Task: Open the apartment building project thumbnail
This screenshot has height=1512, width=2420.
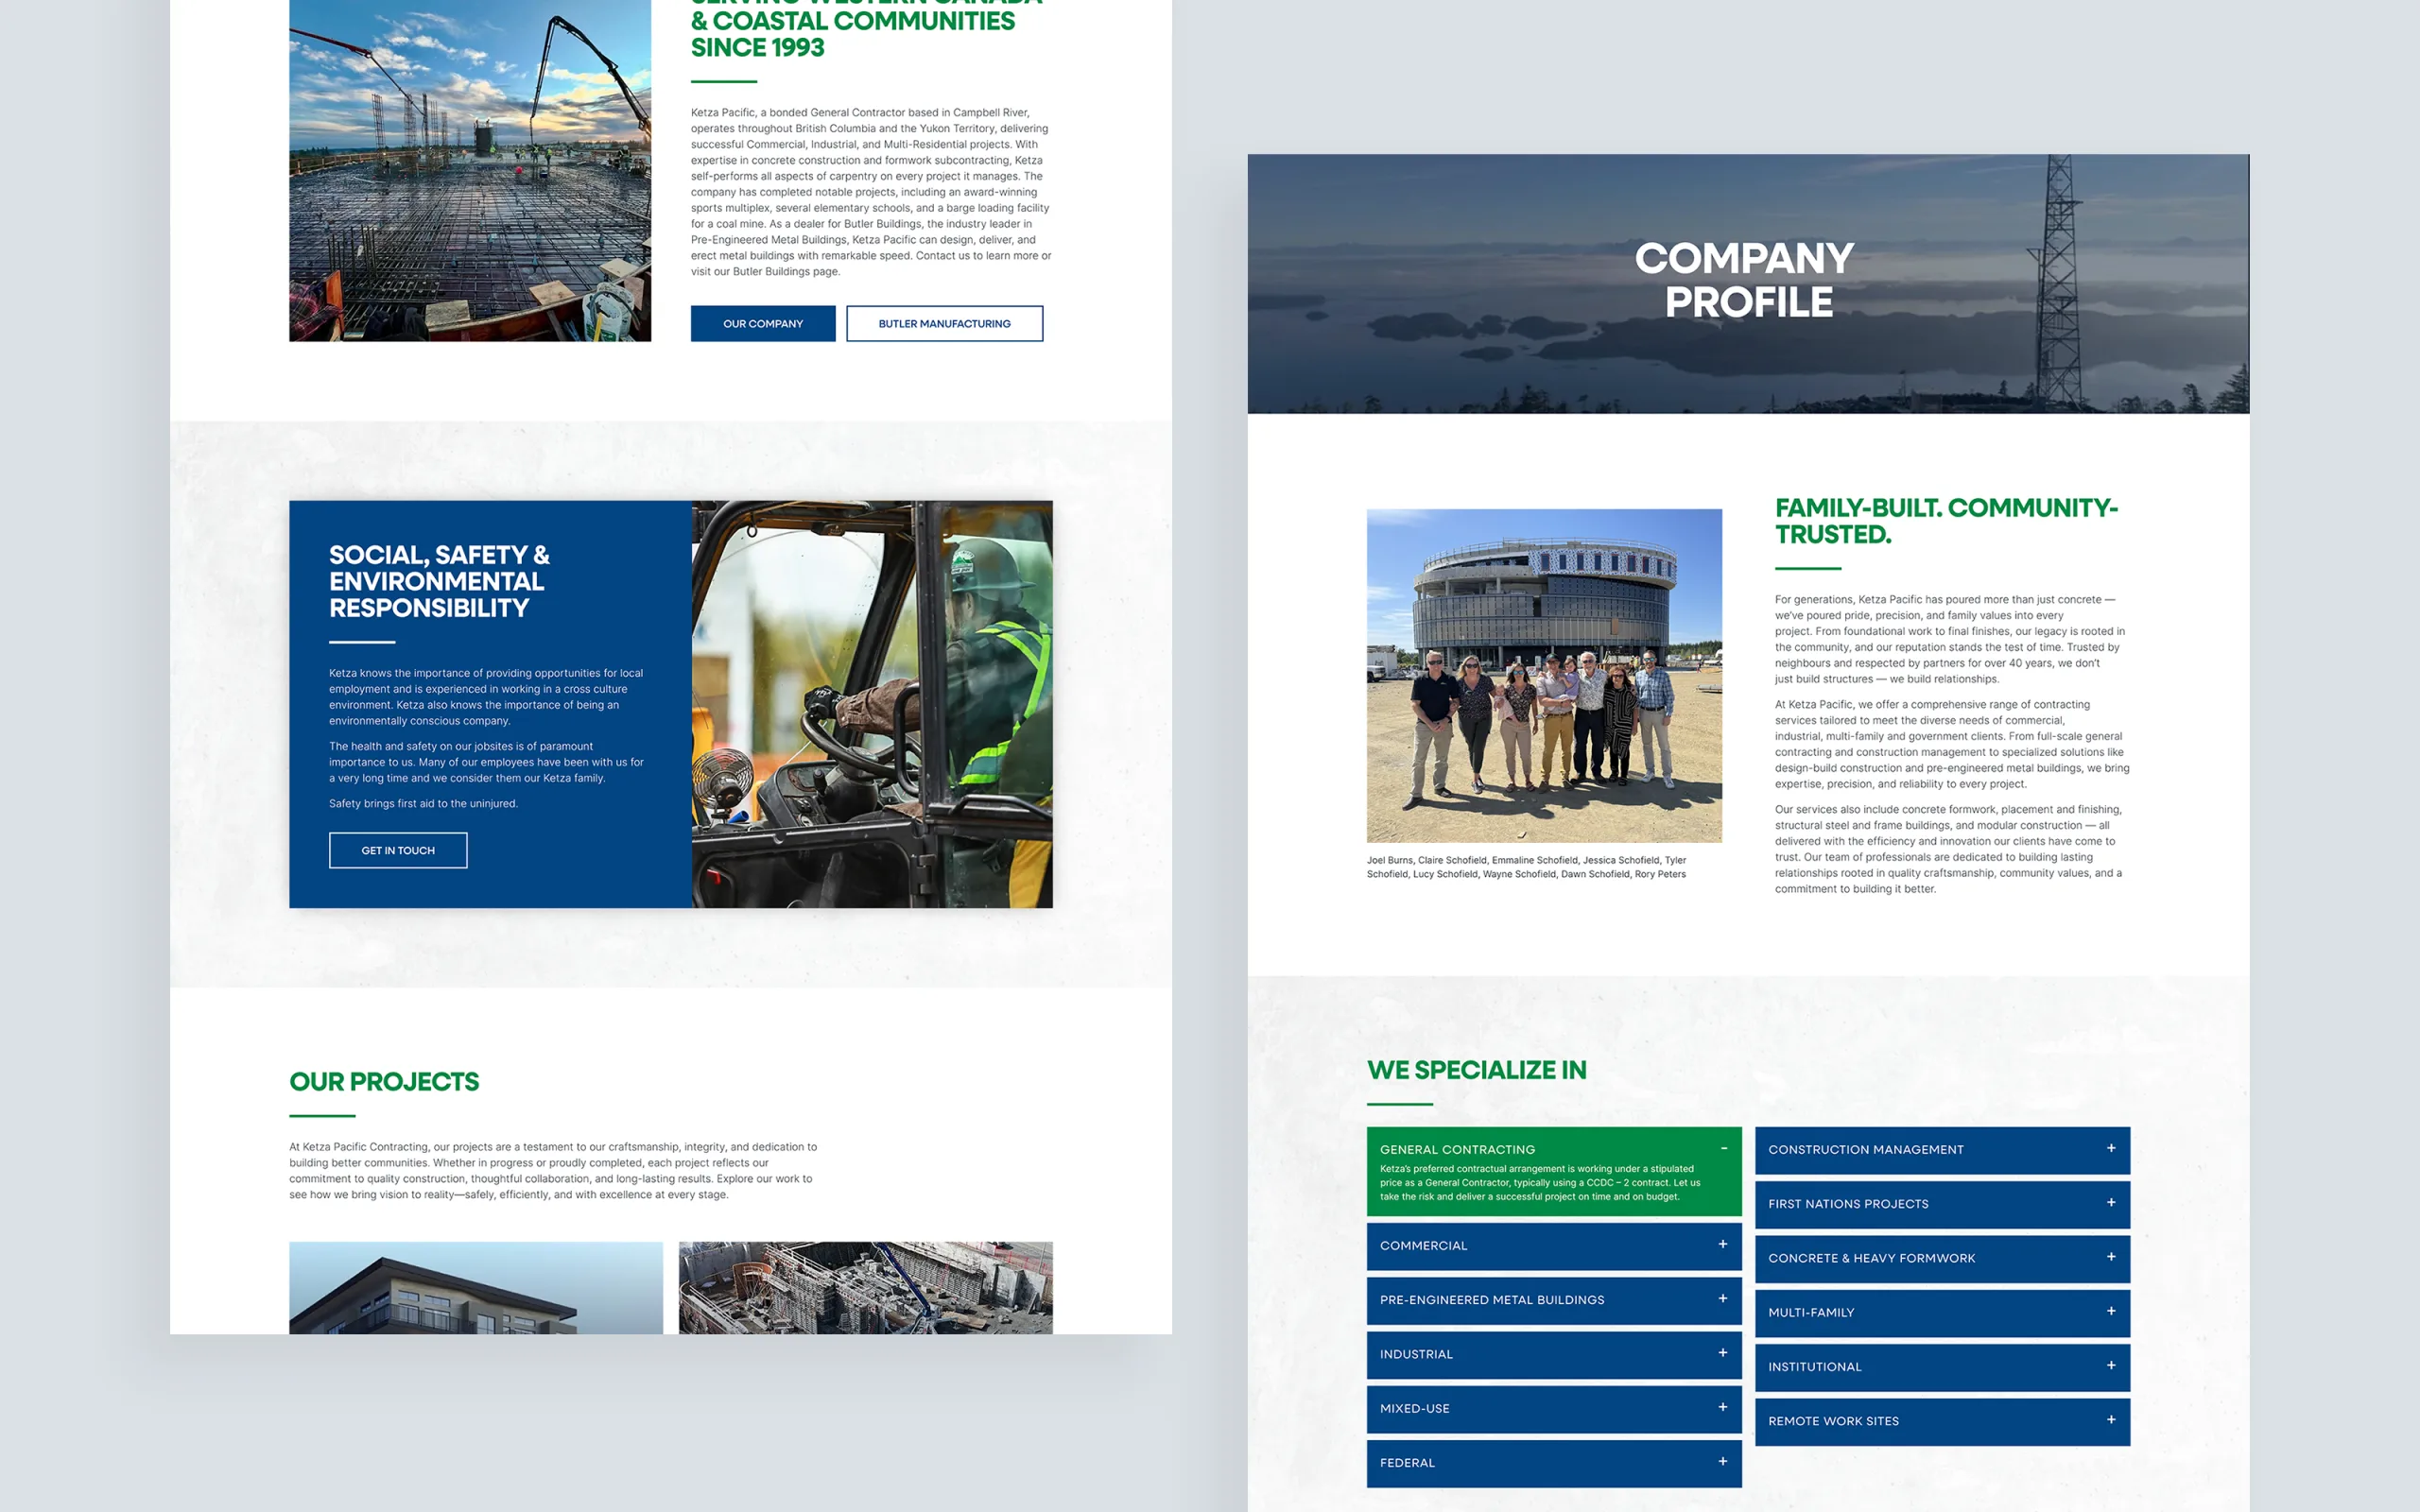Action: click(475, 1288)
